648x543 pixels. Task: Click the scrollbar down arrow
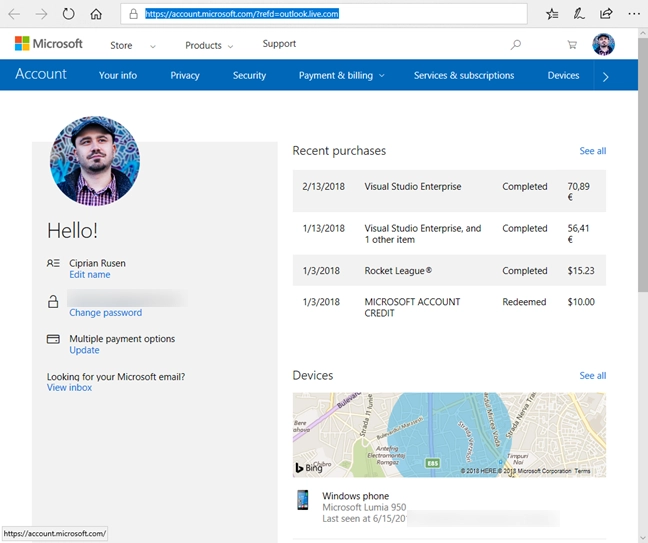click(643, 538)
